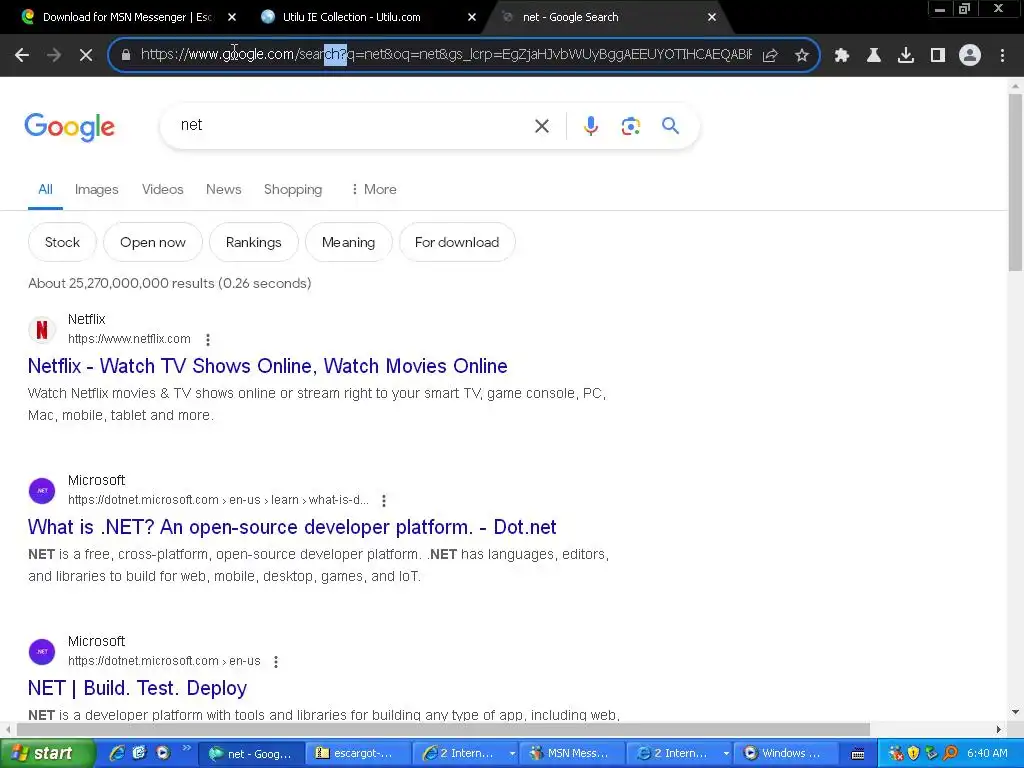Clear the search box with the X

pos(541,126)
